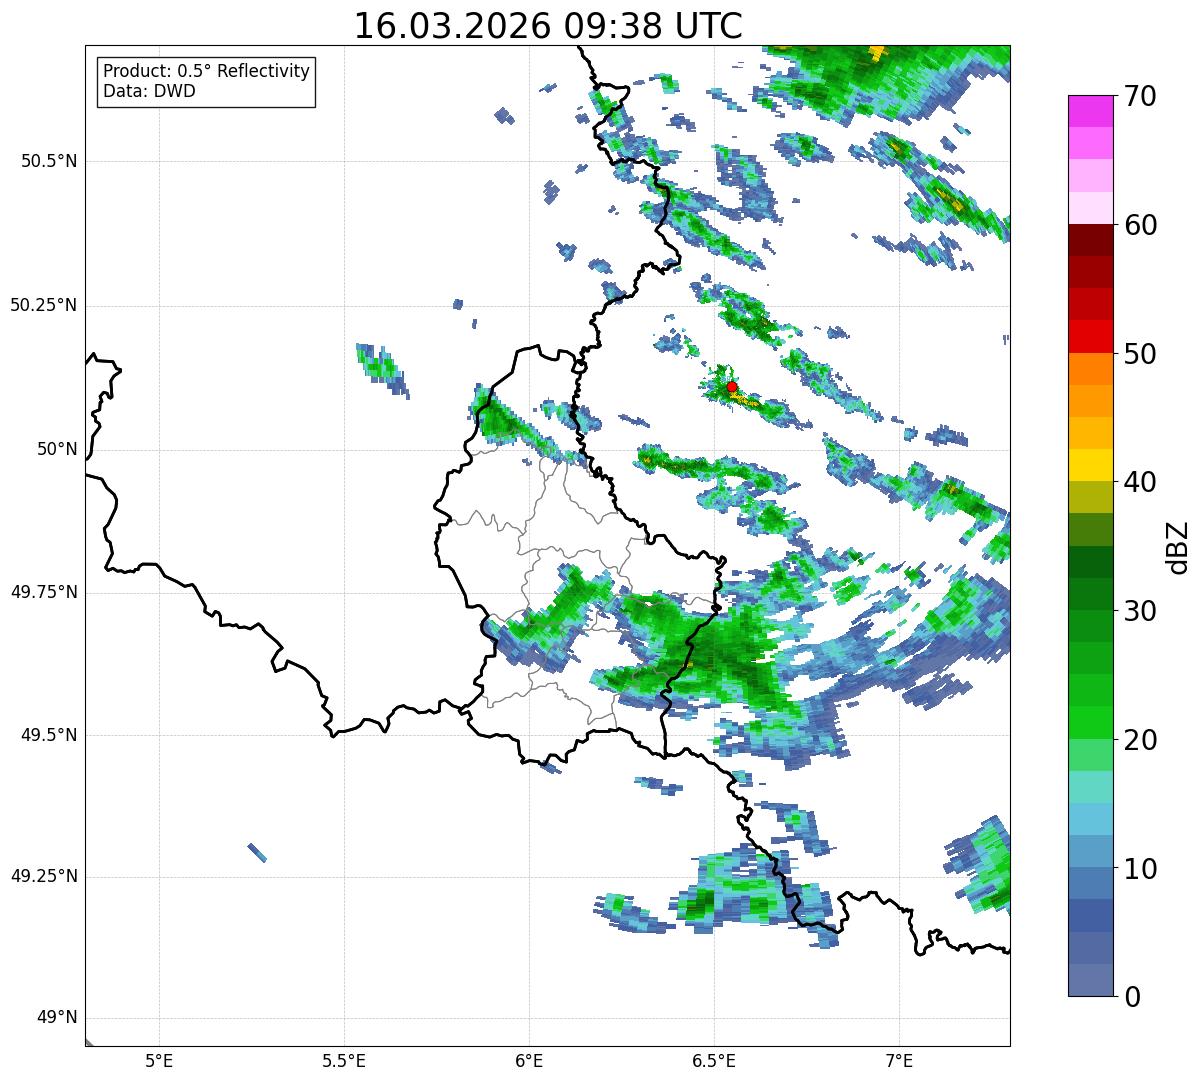1202x1081 pixels.
Task: Click the longitude label "6°E"
Action: click(529, 1061)
